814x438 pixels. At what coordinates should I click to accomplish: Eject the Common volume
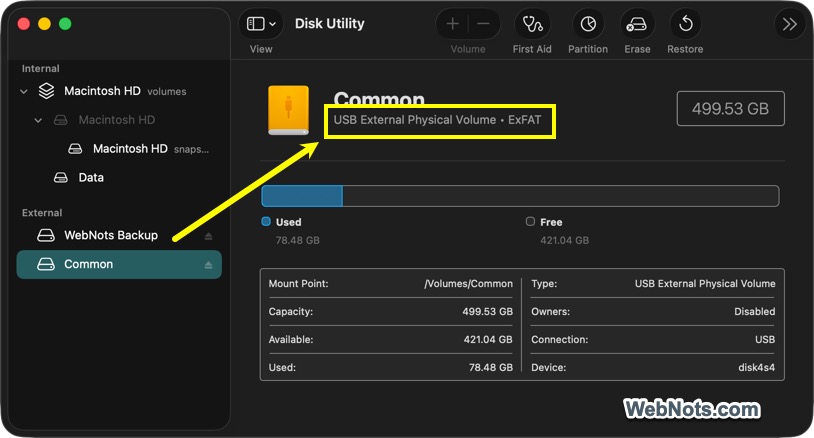[208, 265]
